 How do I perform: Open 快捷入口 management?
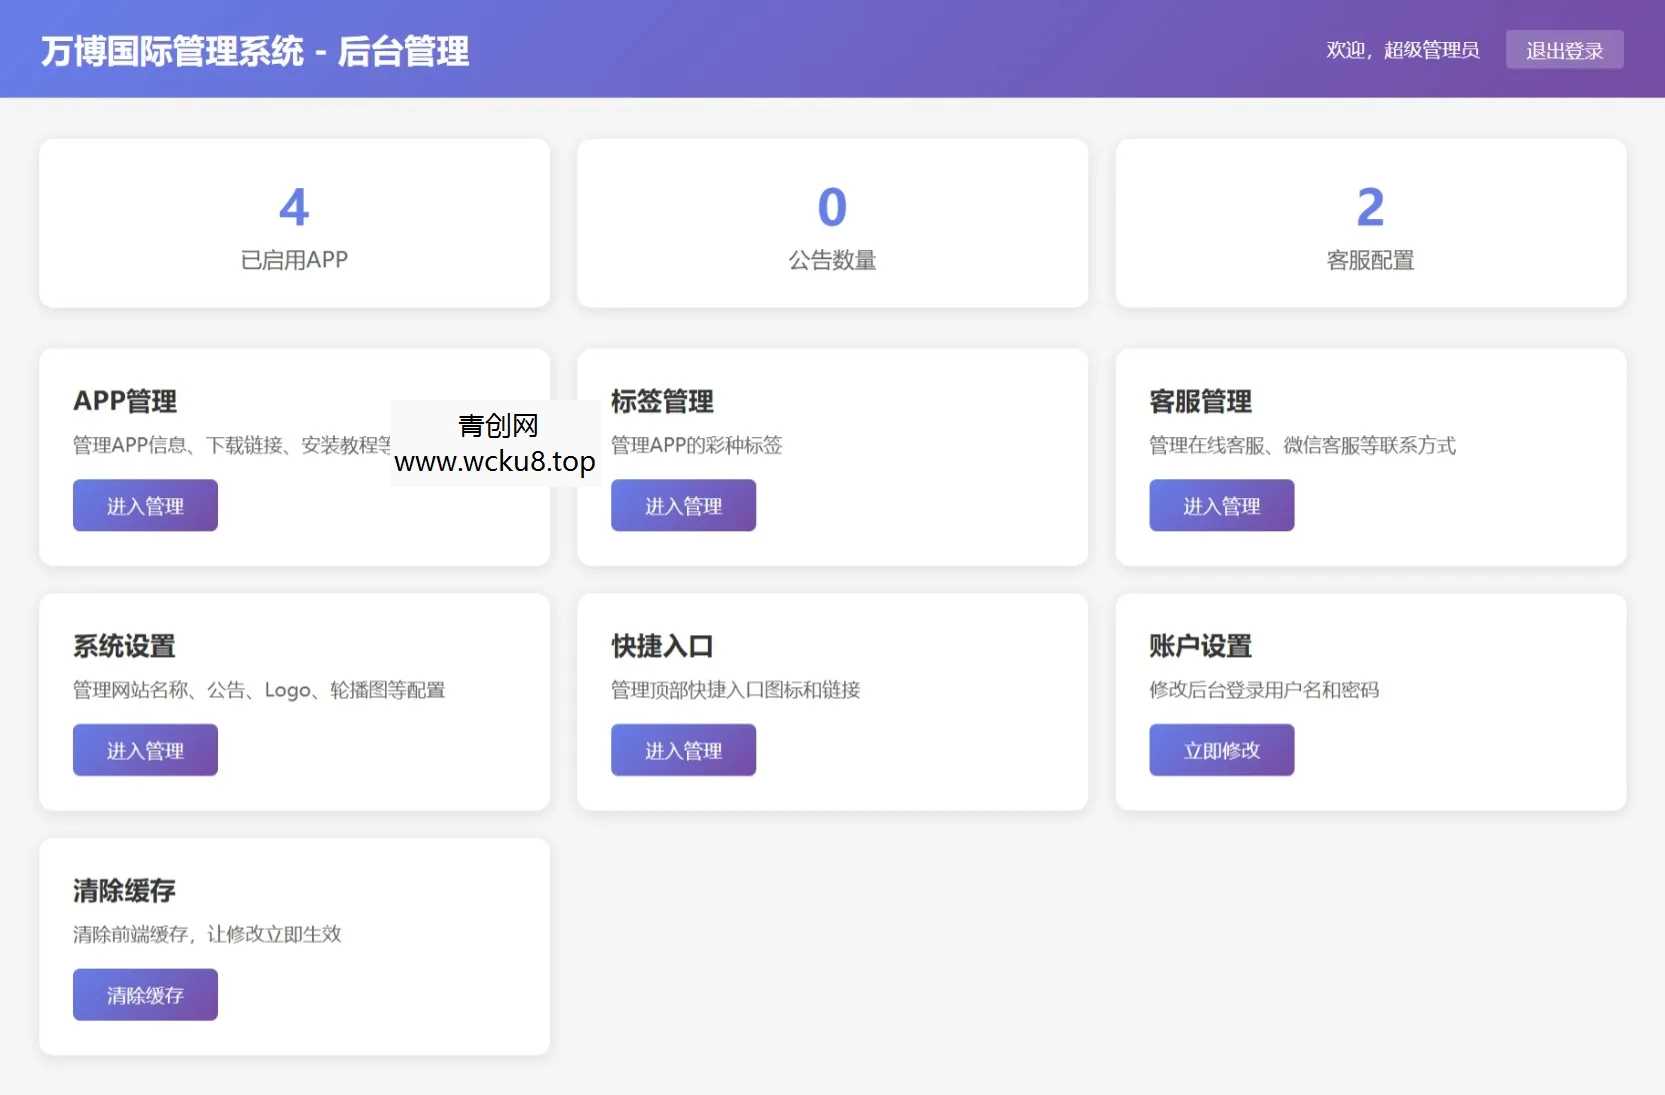coord(682,749)
